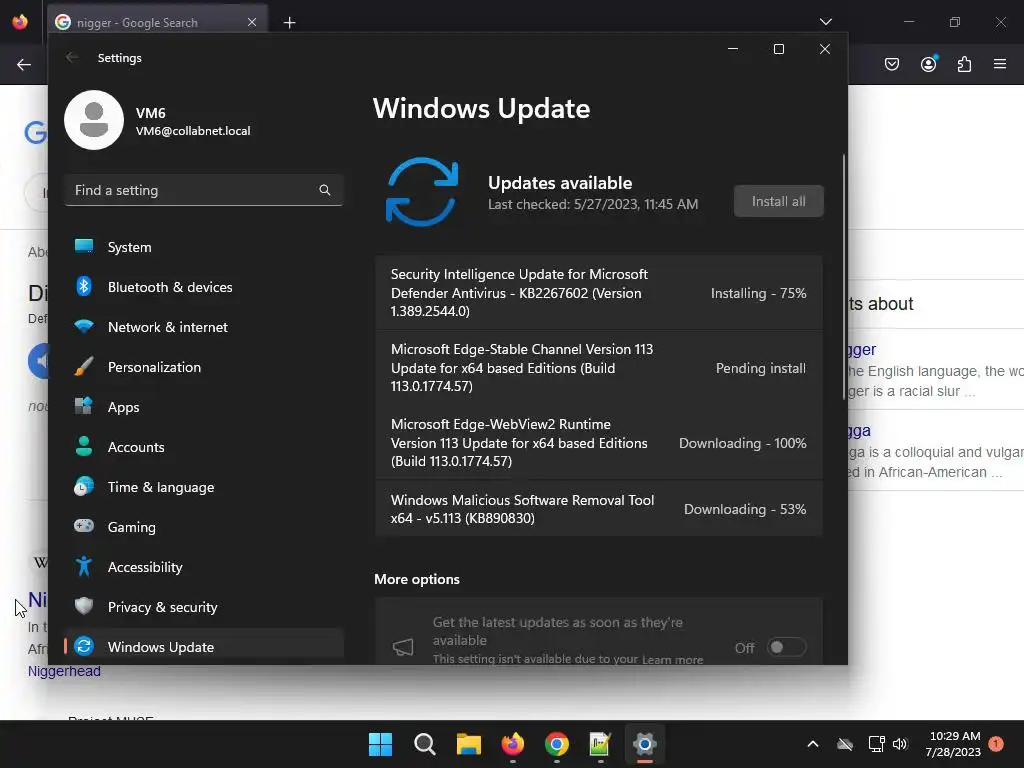Go to Network & internet settings
1024x768 pixels.
(204, 327)
